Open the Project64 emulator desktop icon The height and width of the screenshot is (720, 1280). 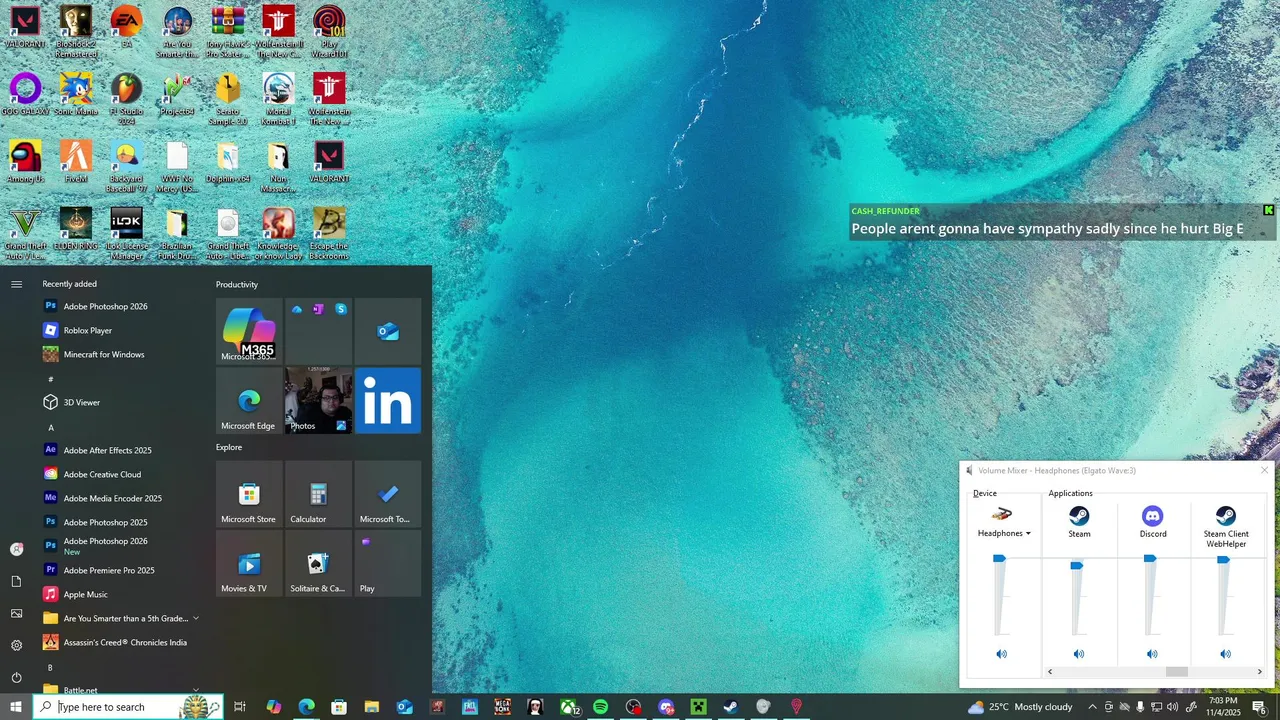[177, 95]
